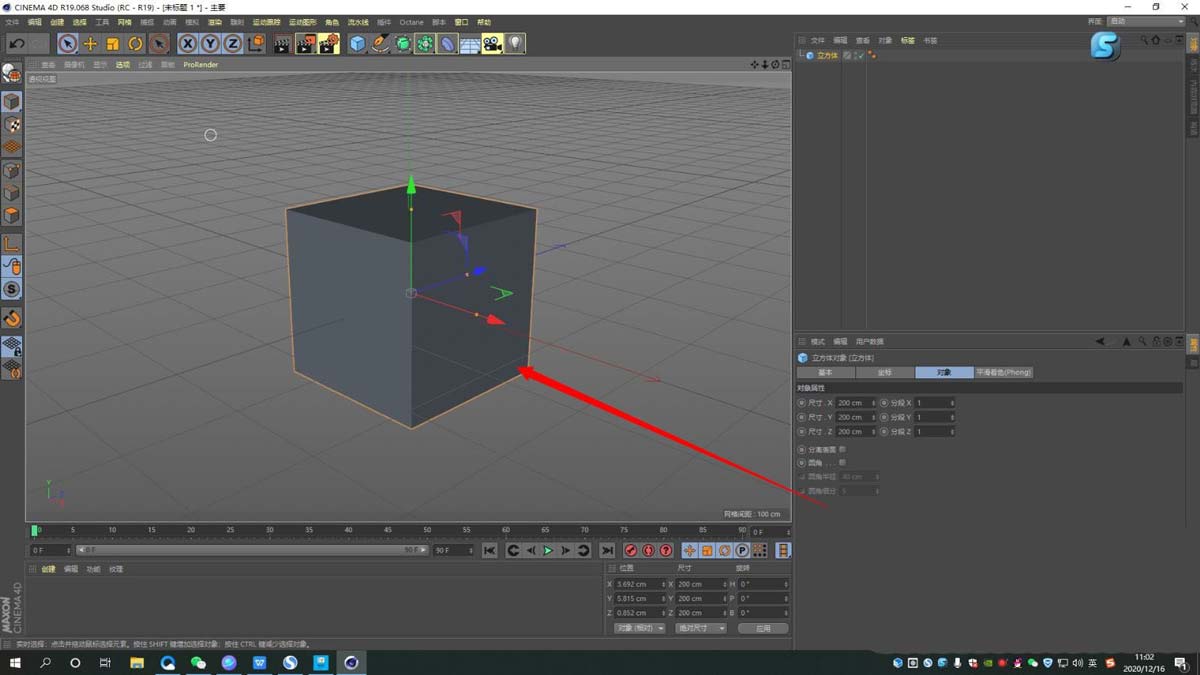
Task: Open File Explorer from the taskbar
Action: [137, 662]
